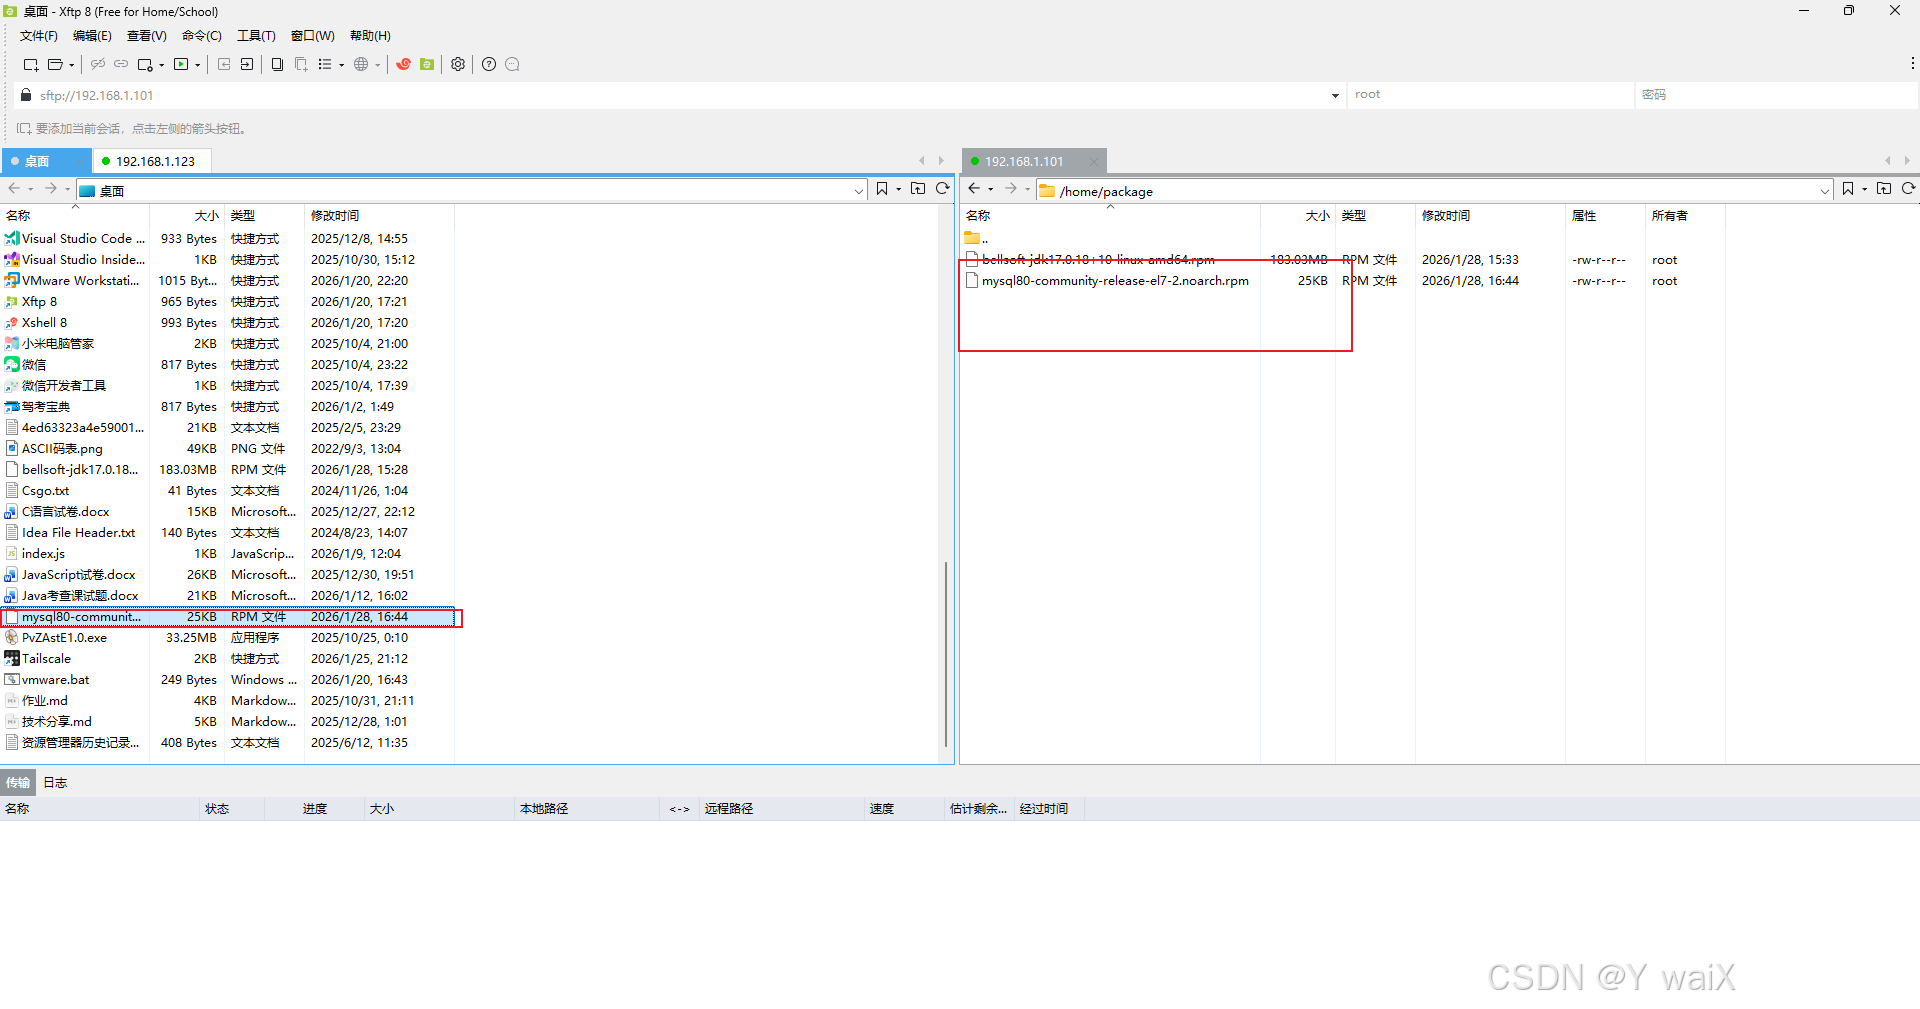Expand the Open Session dropdown arrow
The height and width of the screenshot is (1009, 1920).
(72, 65)
